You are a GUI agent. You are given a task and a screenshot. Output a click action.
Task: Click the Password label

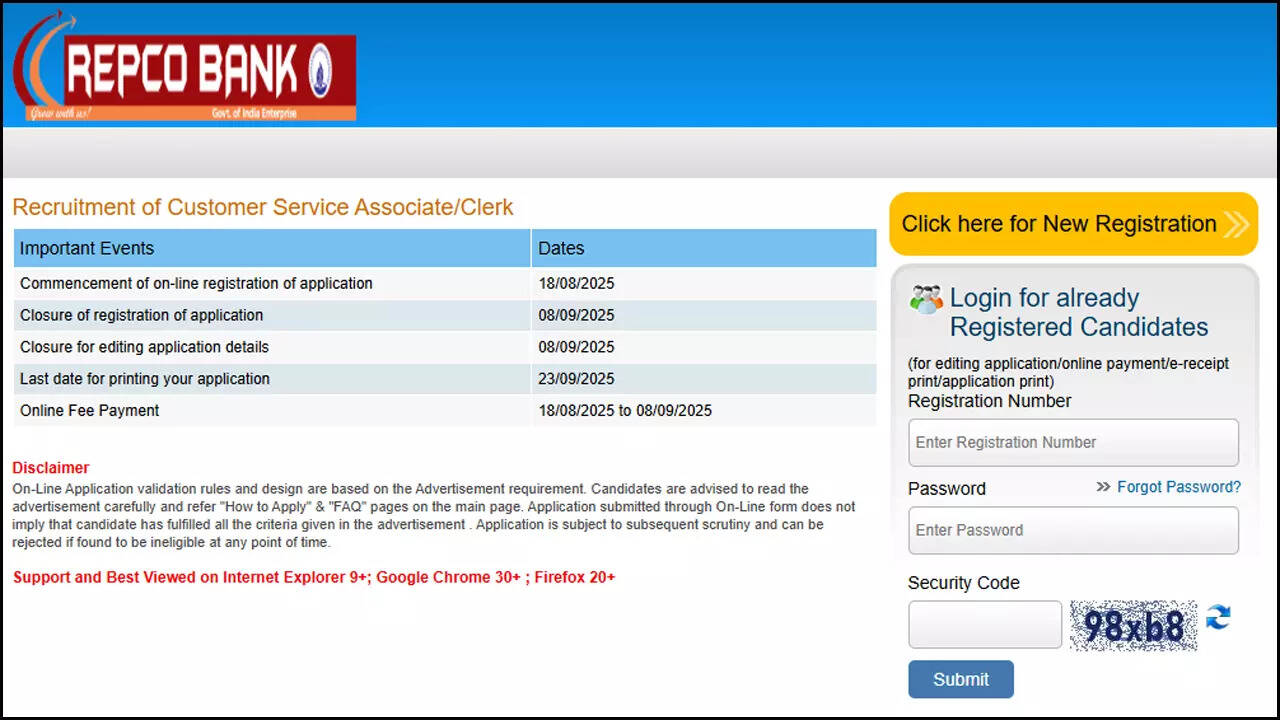pyautogui.click(x=947, y=488)
